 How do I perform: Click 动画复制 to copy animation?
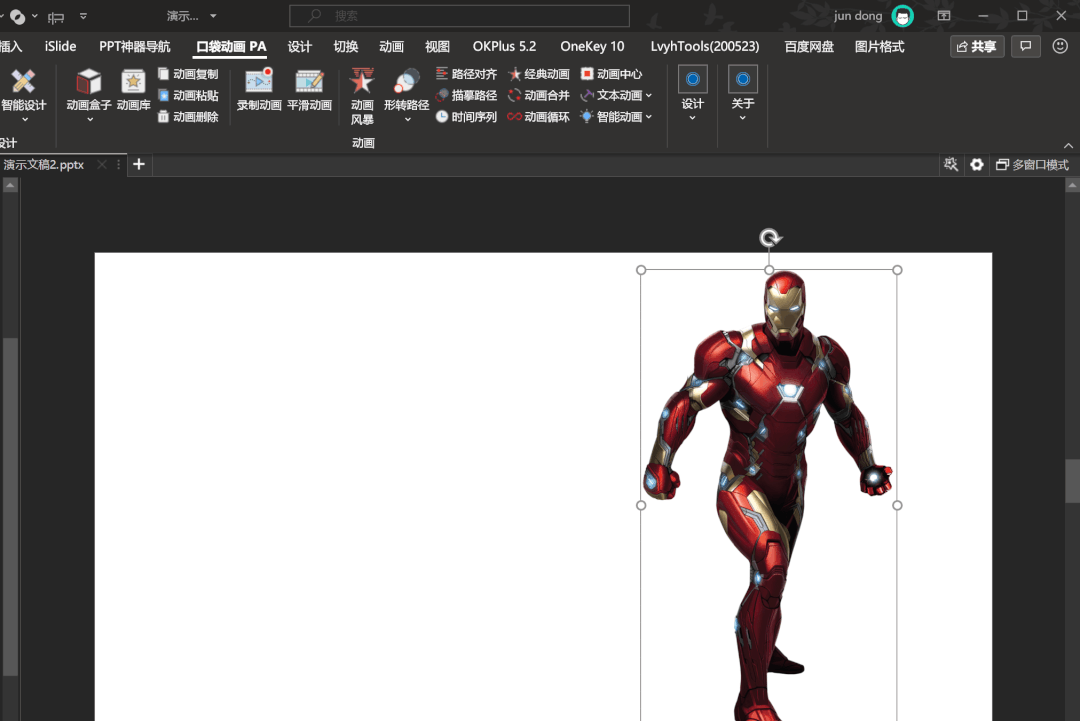pos(188,74)
